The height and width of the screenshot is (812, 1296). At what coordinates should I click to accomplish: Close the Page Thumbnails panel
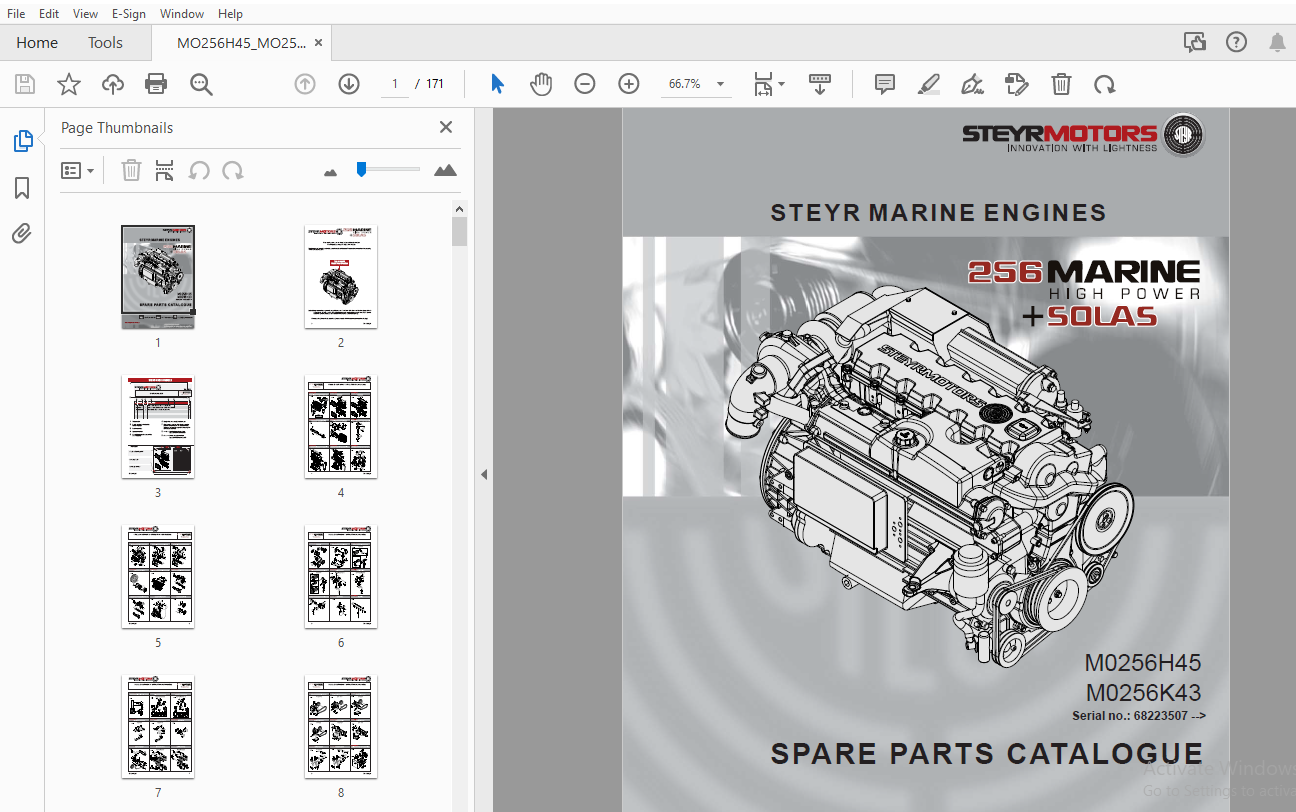(x=446, y=127)
